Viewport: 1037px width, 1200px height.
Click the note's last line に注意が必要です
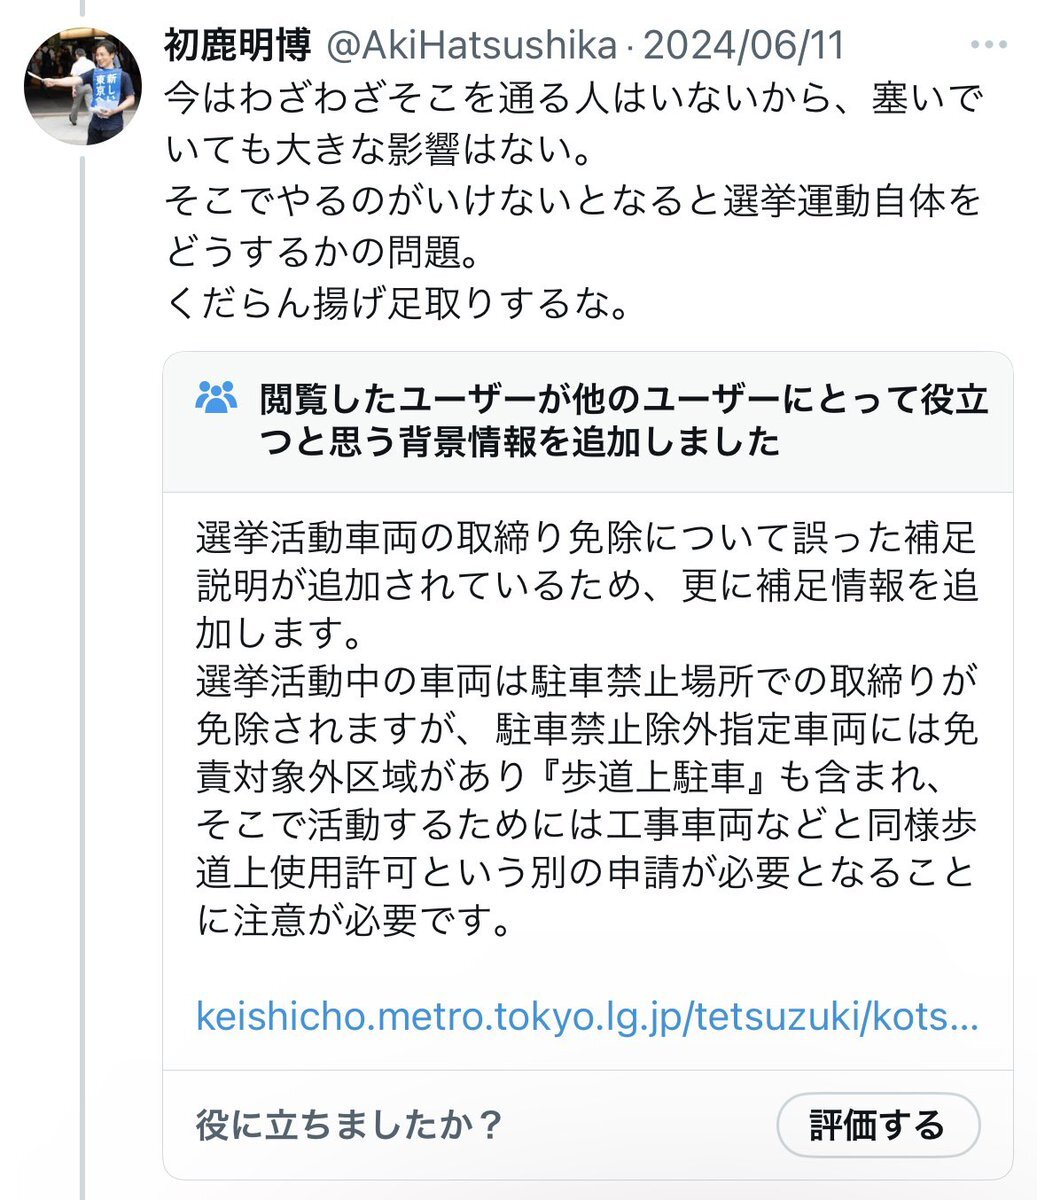pos(353,920)
